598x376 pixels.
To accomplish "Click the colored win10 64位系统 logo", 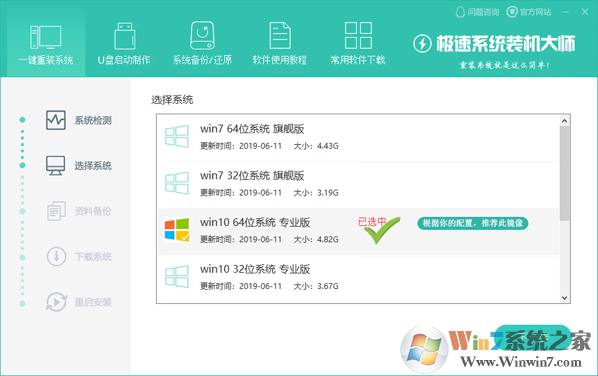I will click(177, 230).
